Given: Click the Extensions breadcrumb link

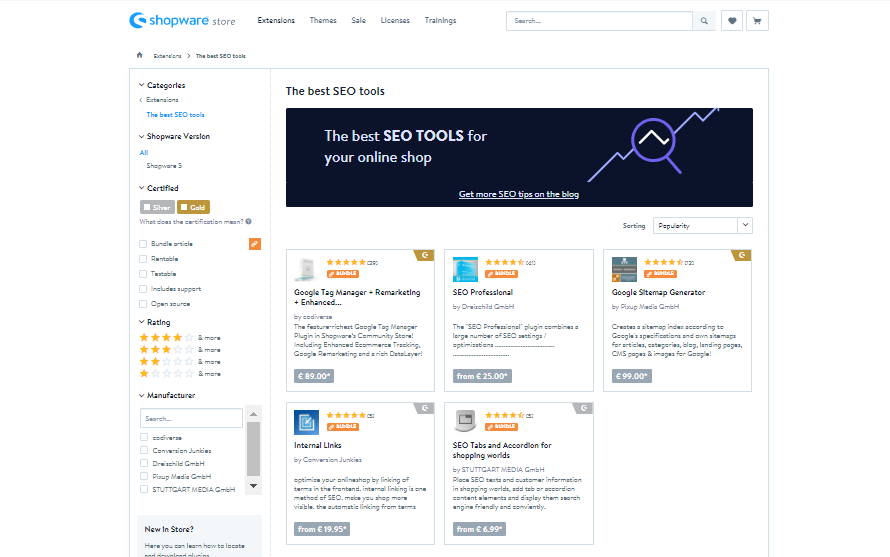Looking at the screenshot, I should tap(167, 56).
